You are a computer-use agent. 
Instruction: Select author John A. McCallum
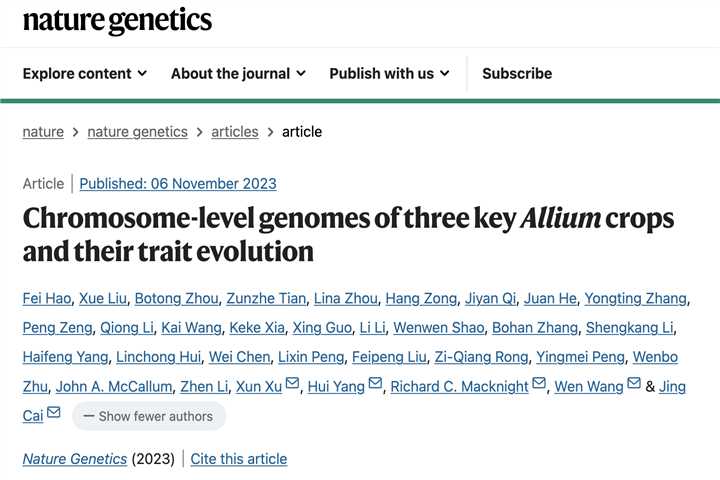[114, 387]
